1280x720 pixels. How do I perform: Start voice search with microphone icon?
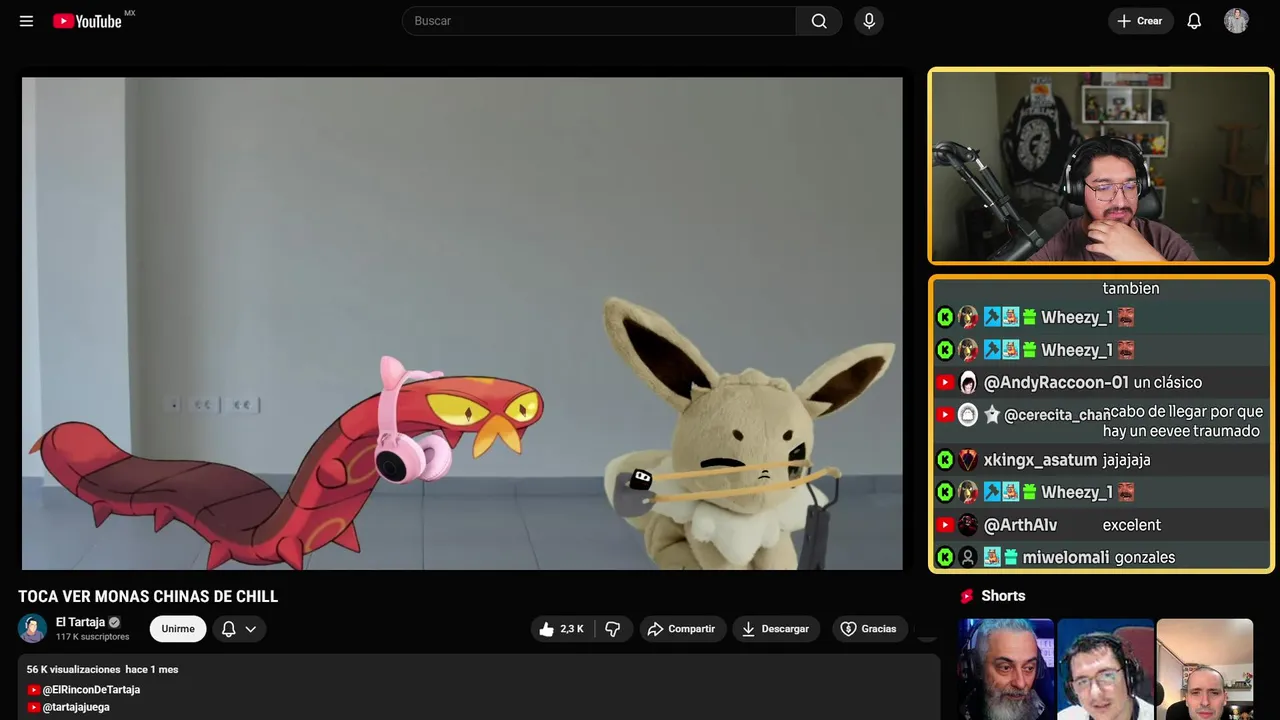point(869,21)
